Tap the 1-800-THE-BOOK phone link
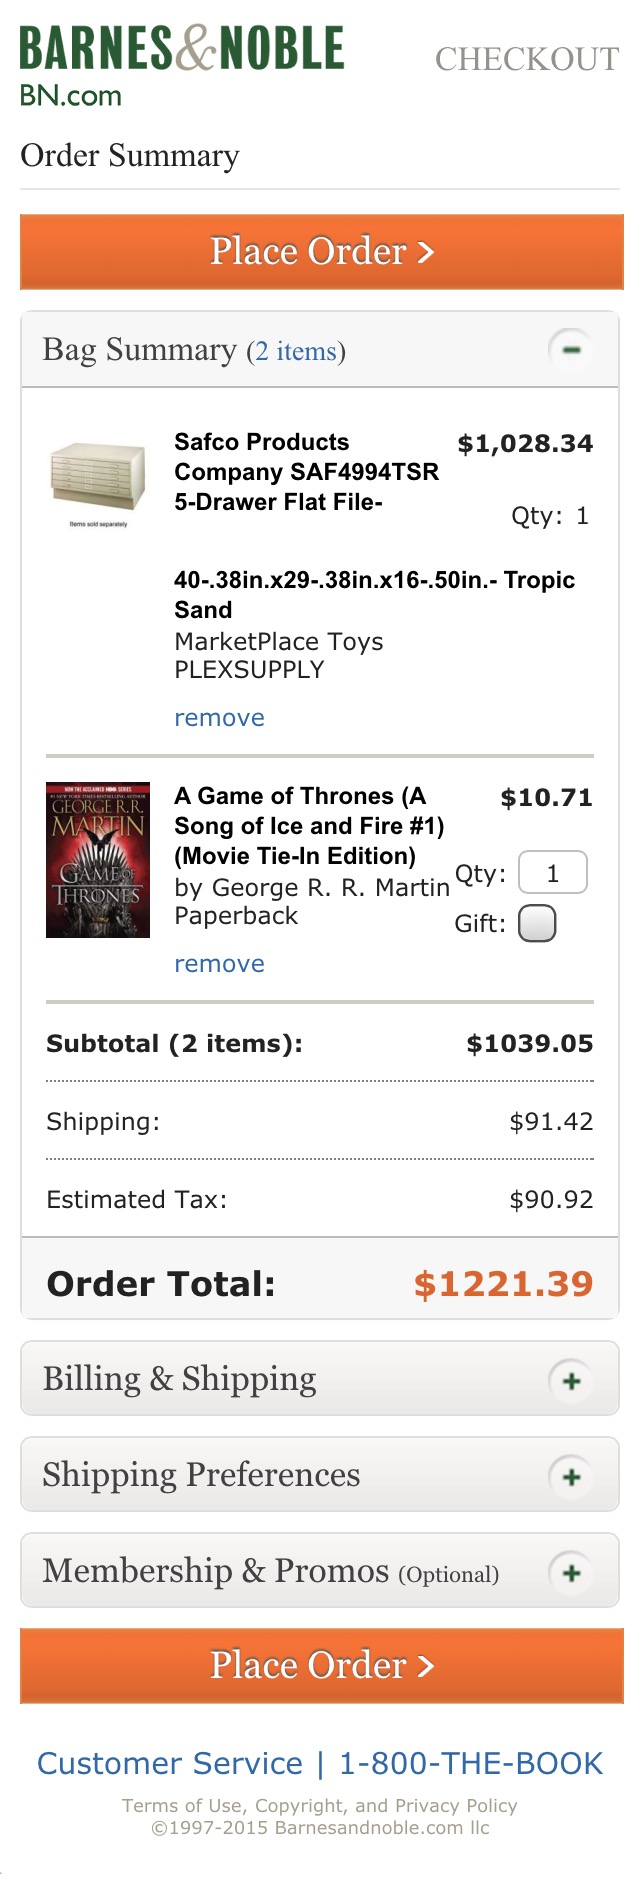The height and width of the screenshot is (1884, 640). (x=471, y=1763)
